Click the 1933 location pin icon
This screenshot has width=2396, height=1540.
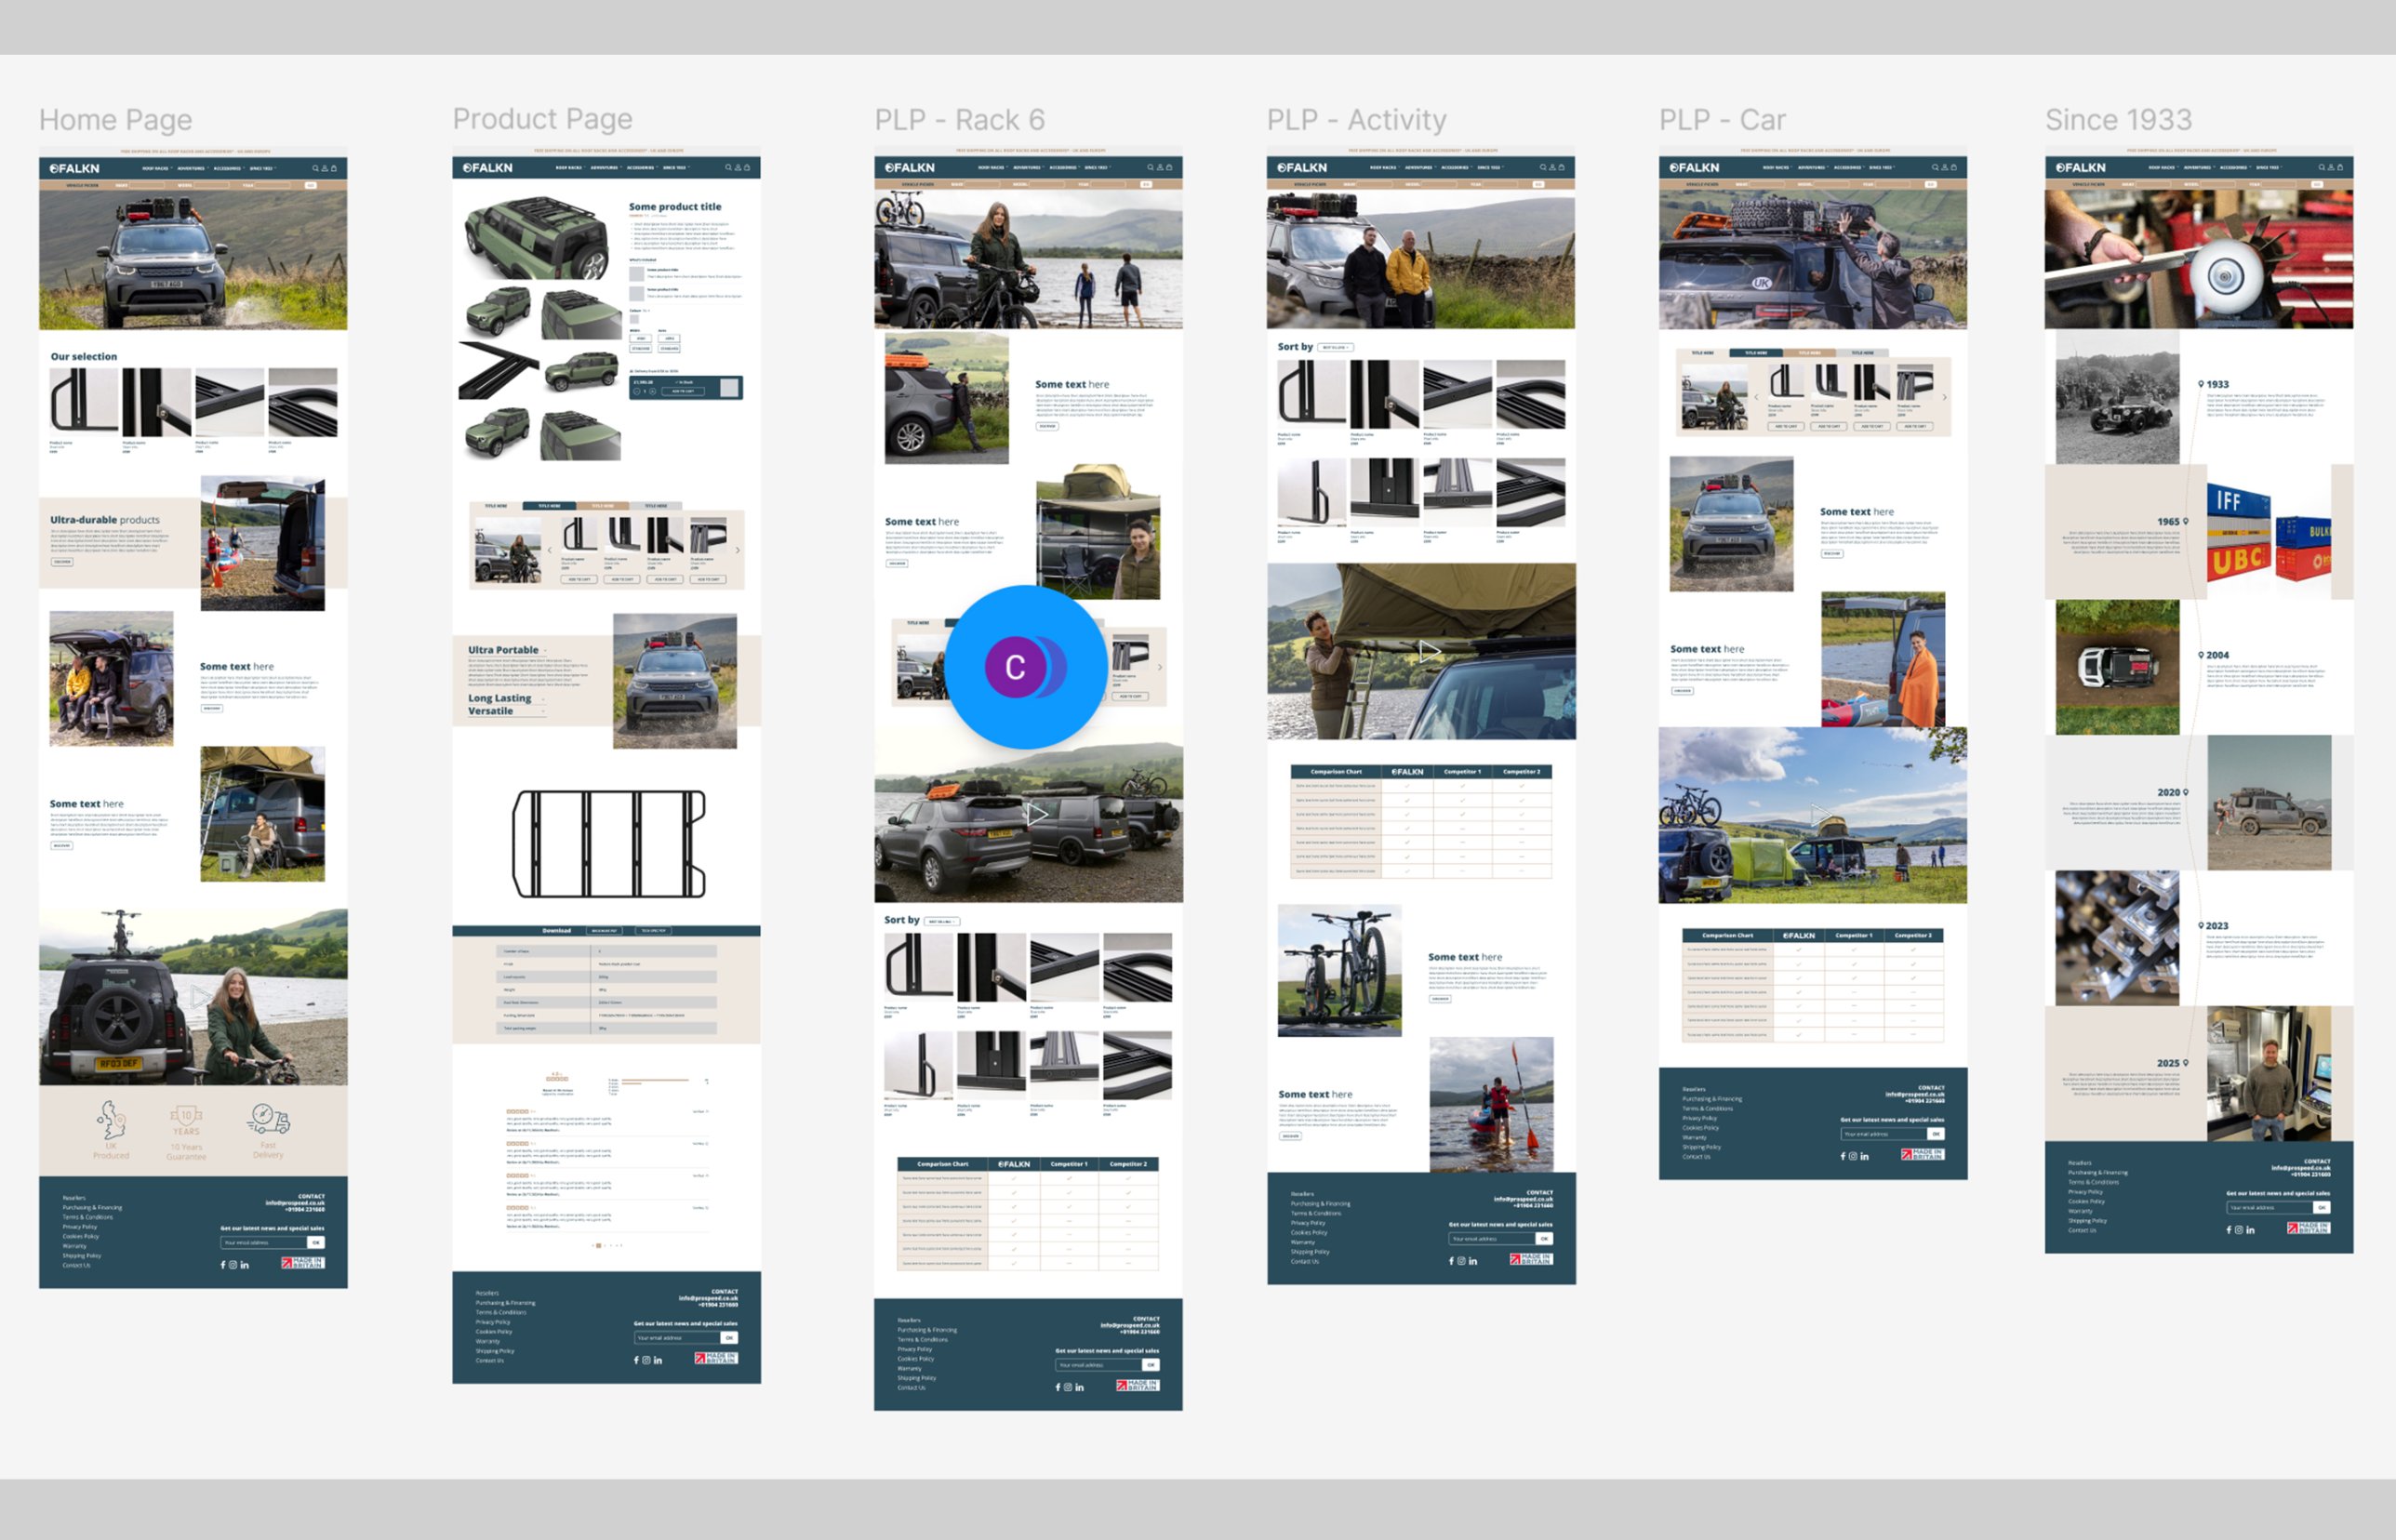point(2201,384)
